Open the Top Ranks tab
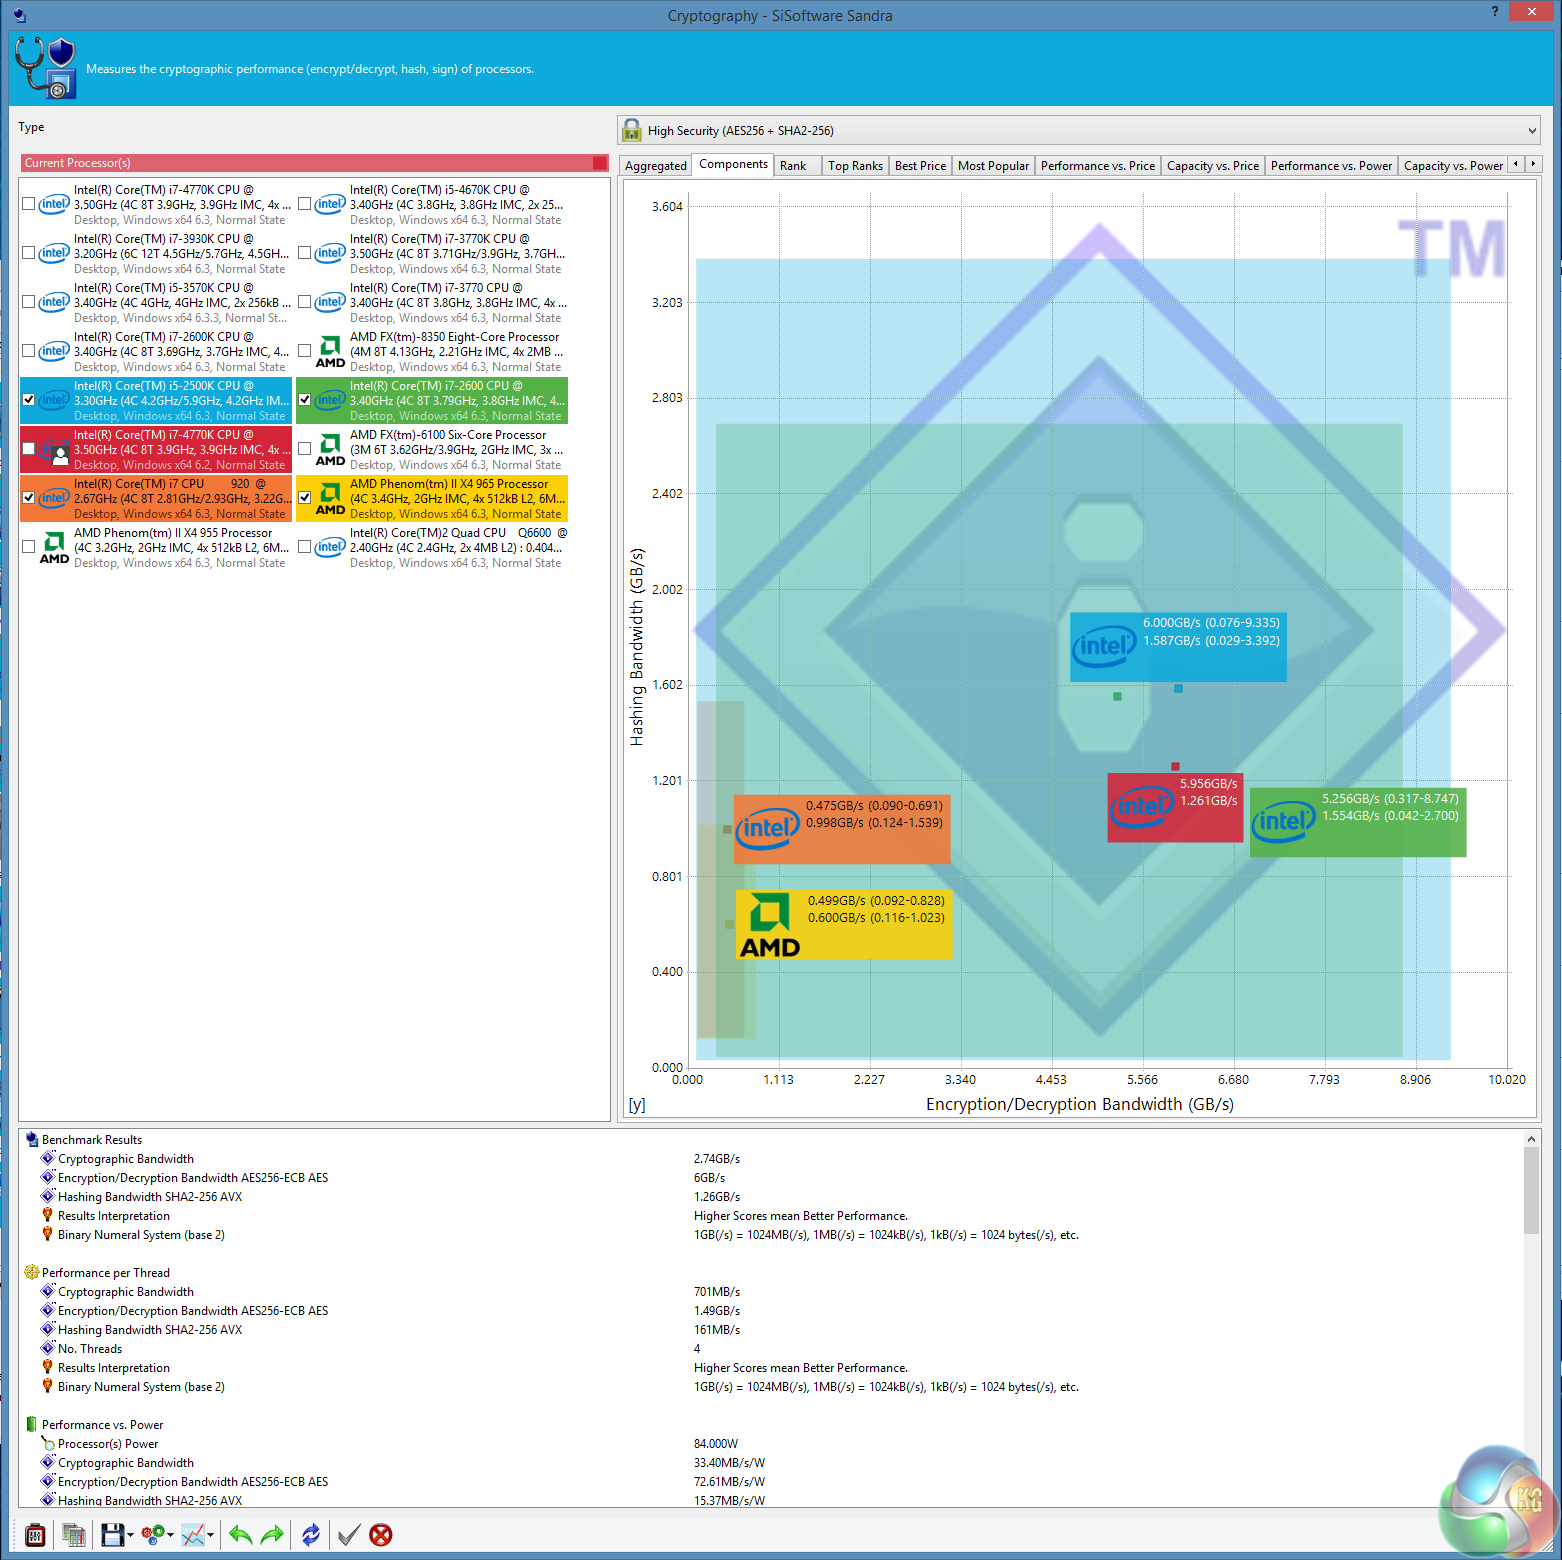Image resolution: width=1562 pixels, height=1560 pixels. tap(855, 166)
